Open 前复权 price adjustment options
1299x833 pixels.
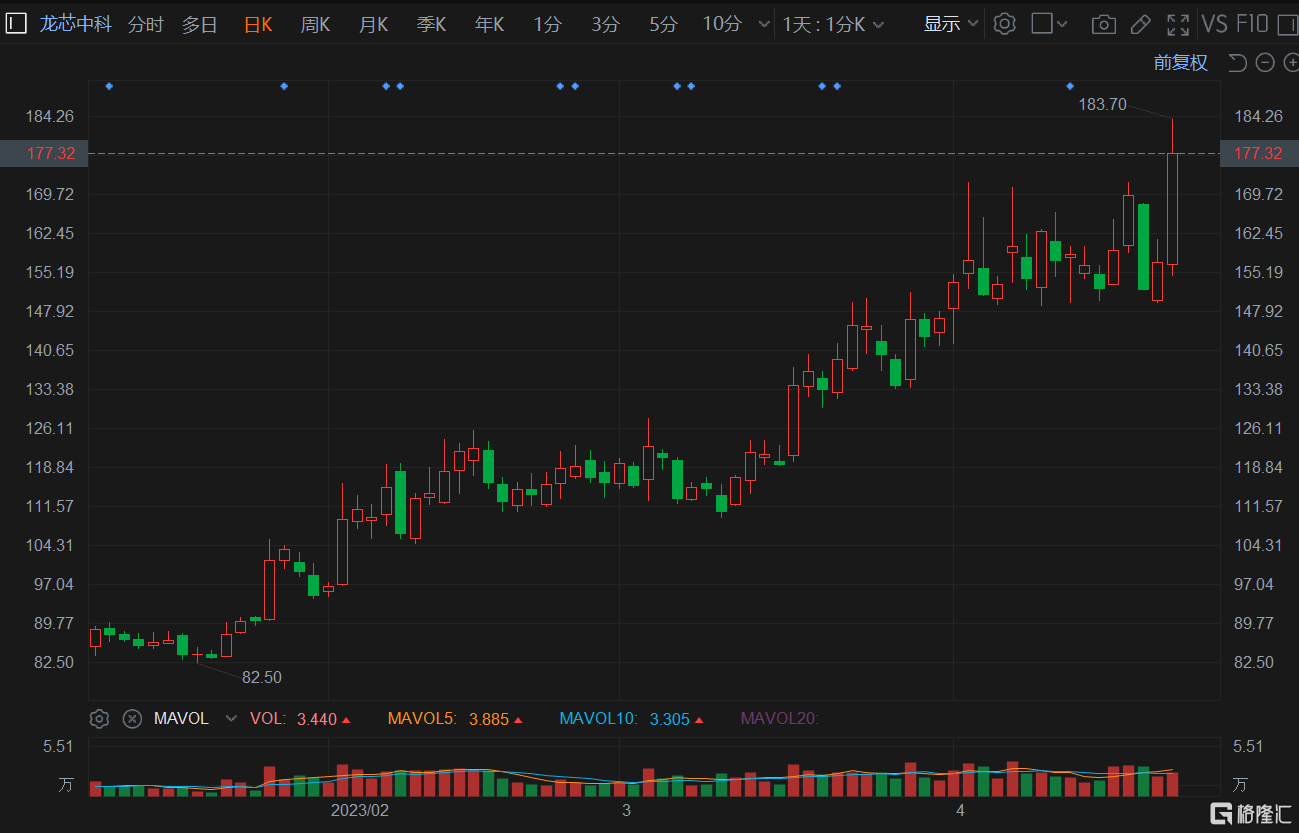(x=1181, y=63)
